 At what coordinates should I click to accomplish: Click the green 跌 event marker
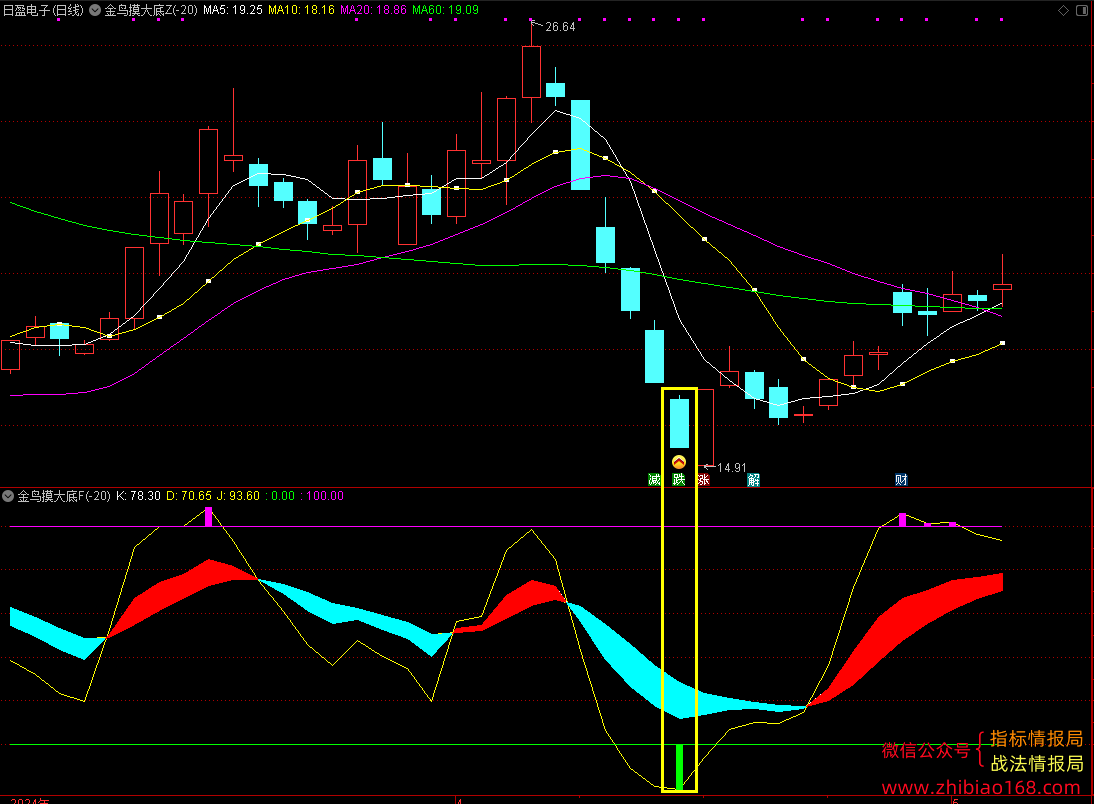tap(679, 479)
